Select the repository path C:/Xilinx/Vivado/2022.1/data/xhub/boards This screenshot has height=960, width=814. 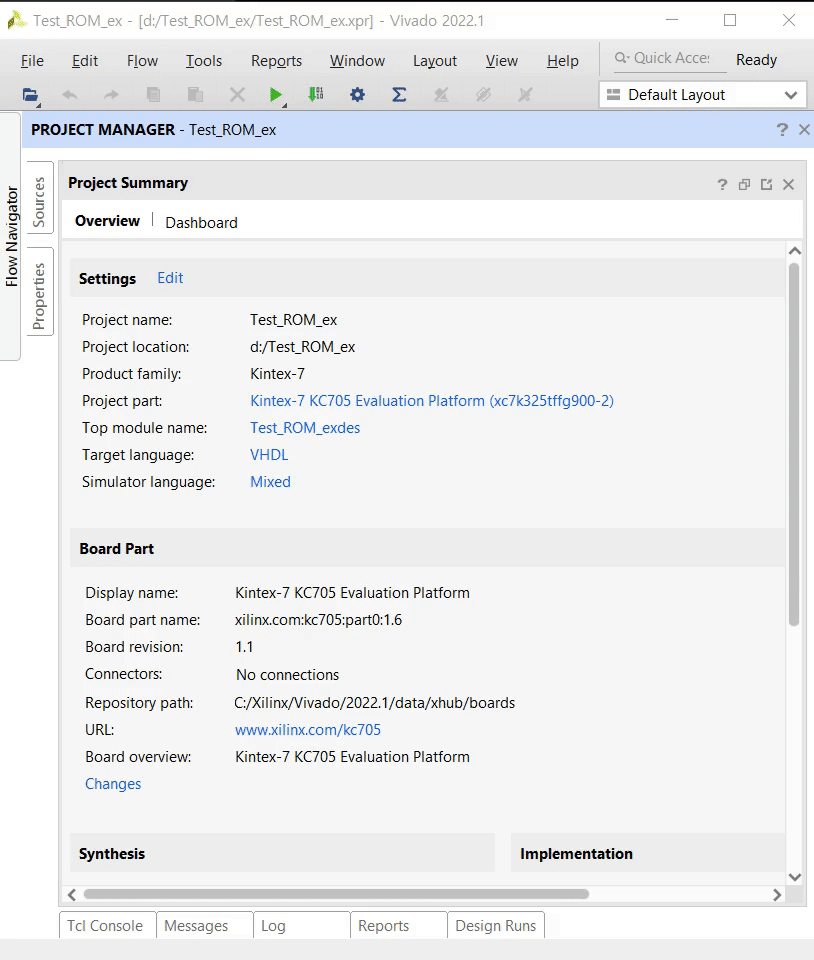point(375,703)
